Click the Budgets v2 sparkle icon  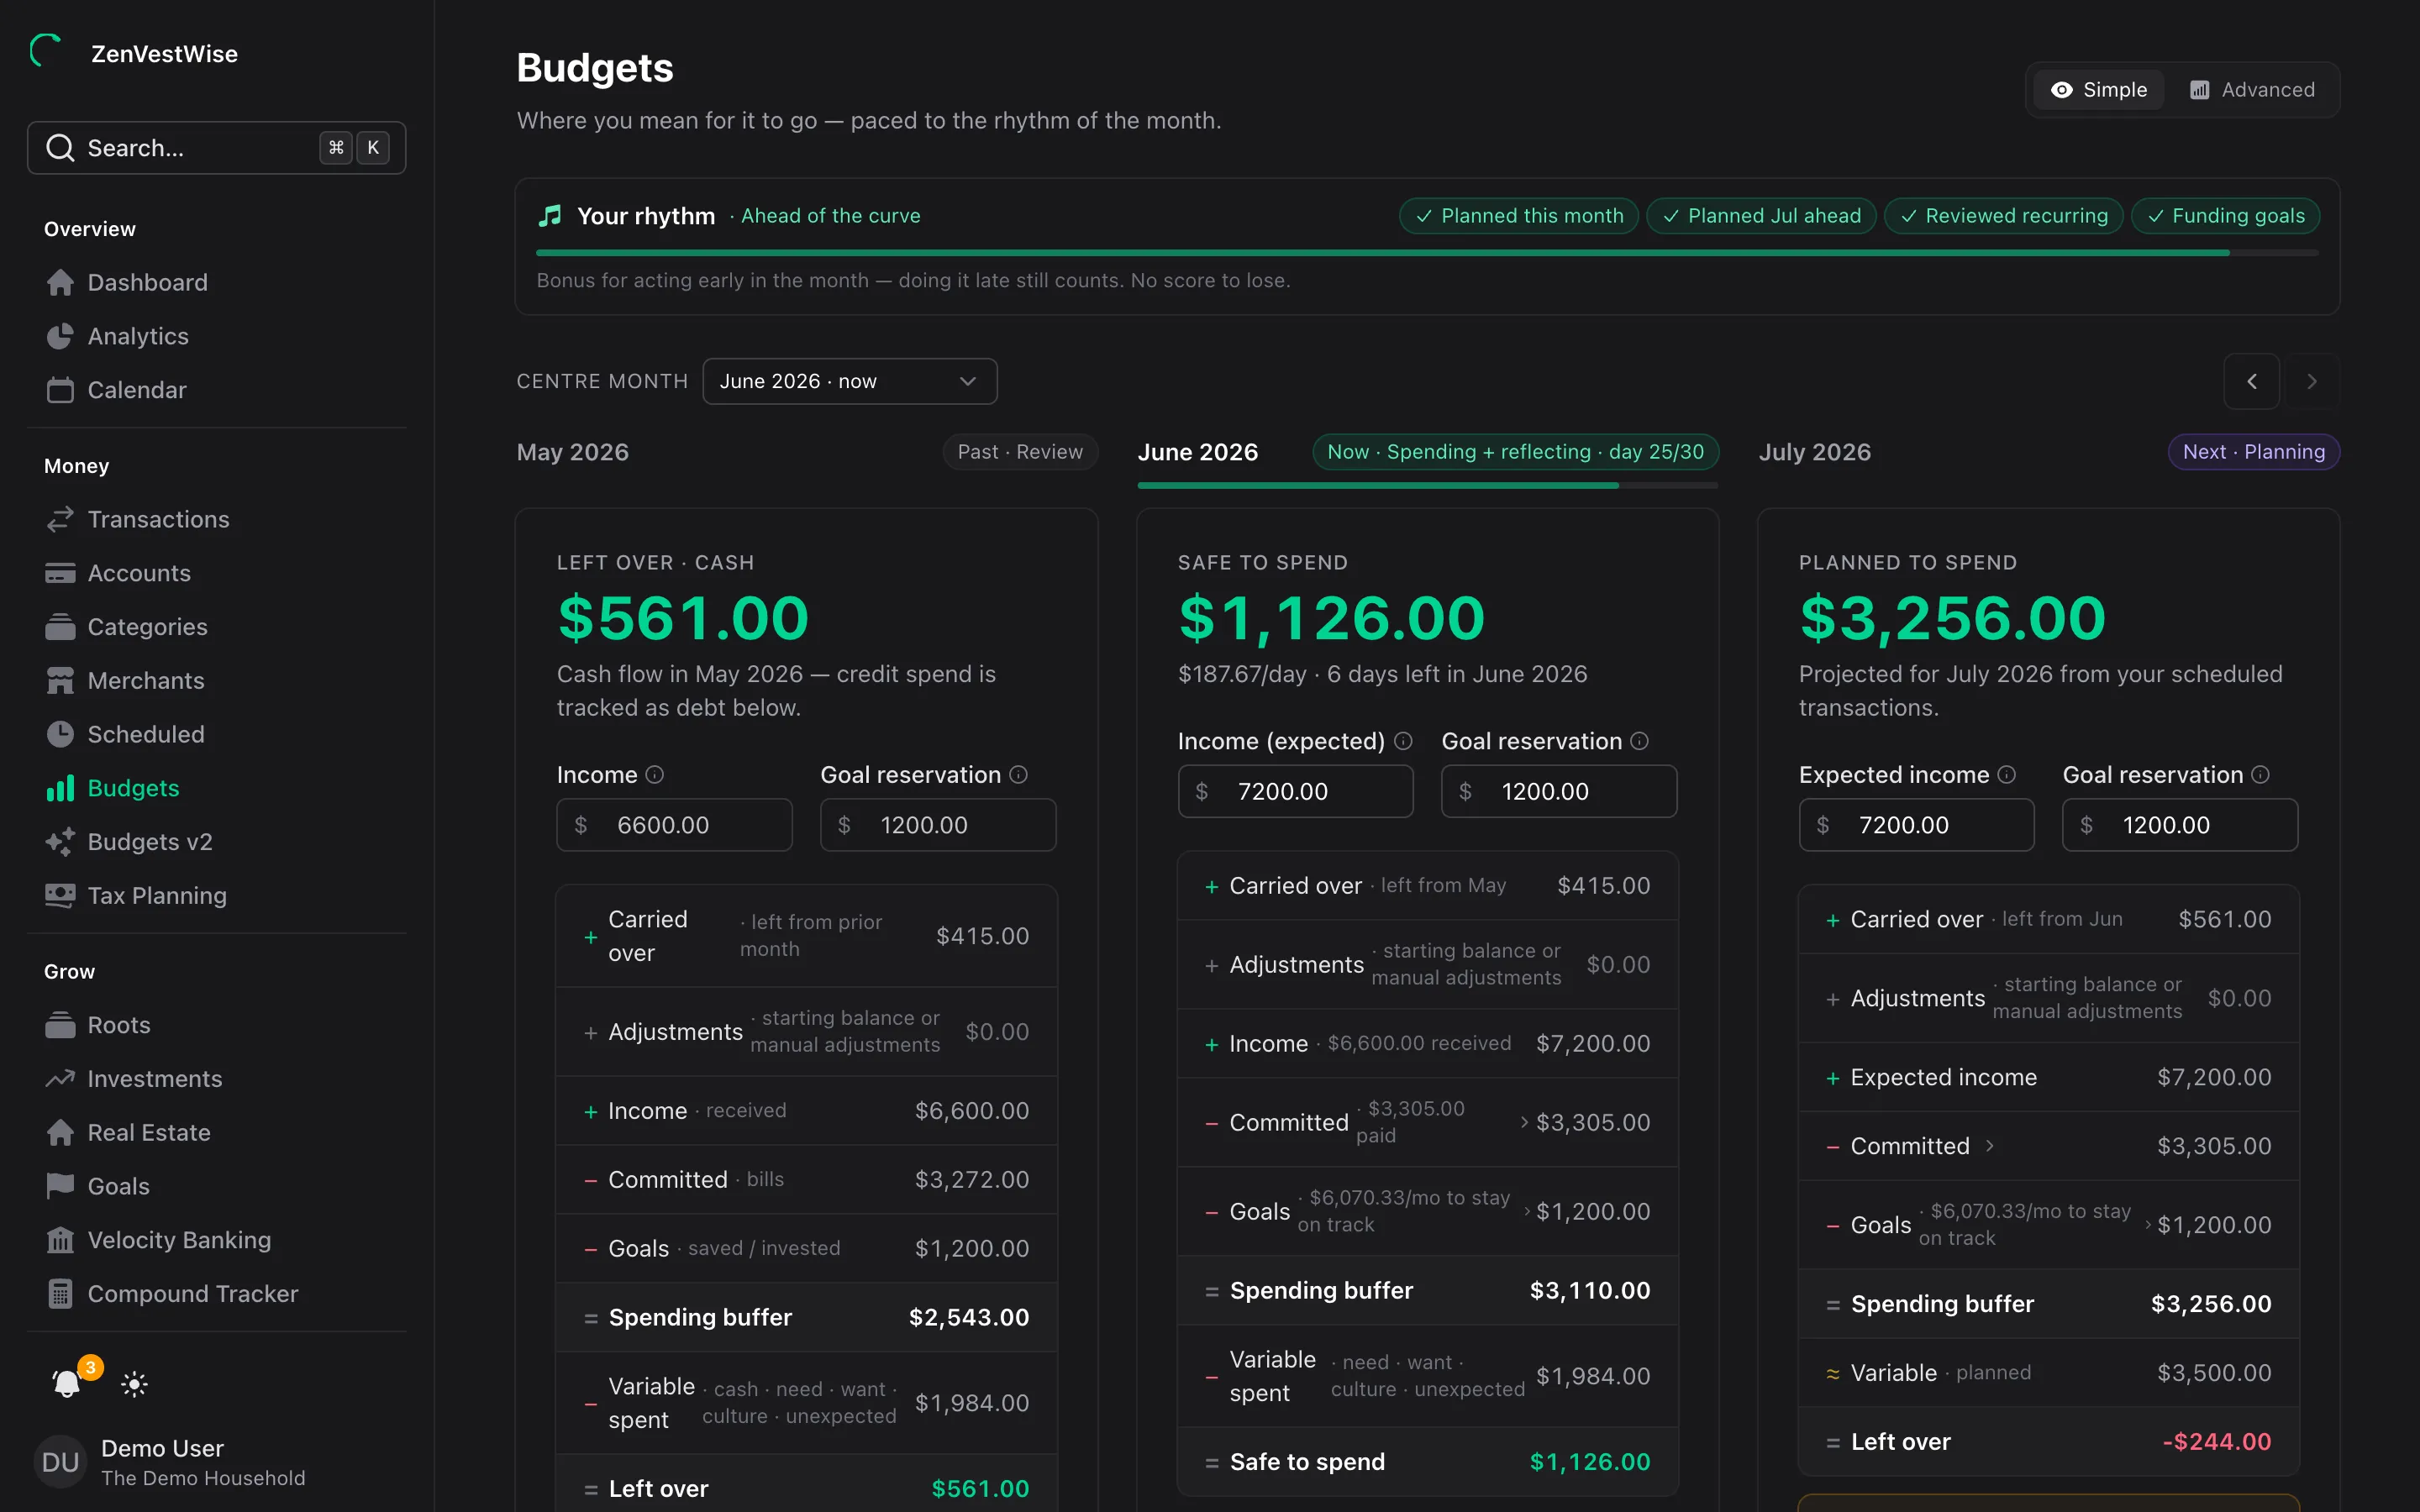click(x=60, y=842)
